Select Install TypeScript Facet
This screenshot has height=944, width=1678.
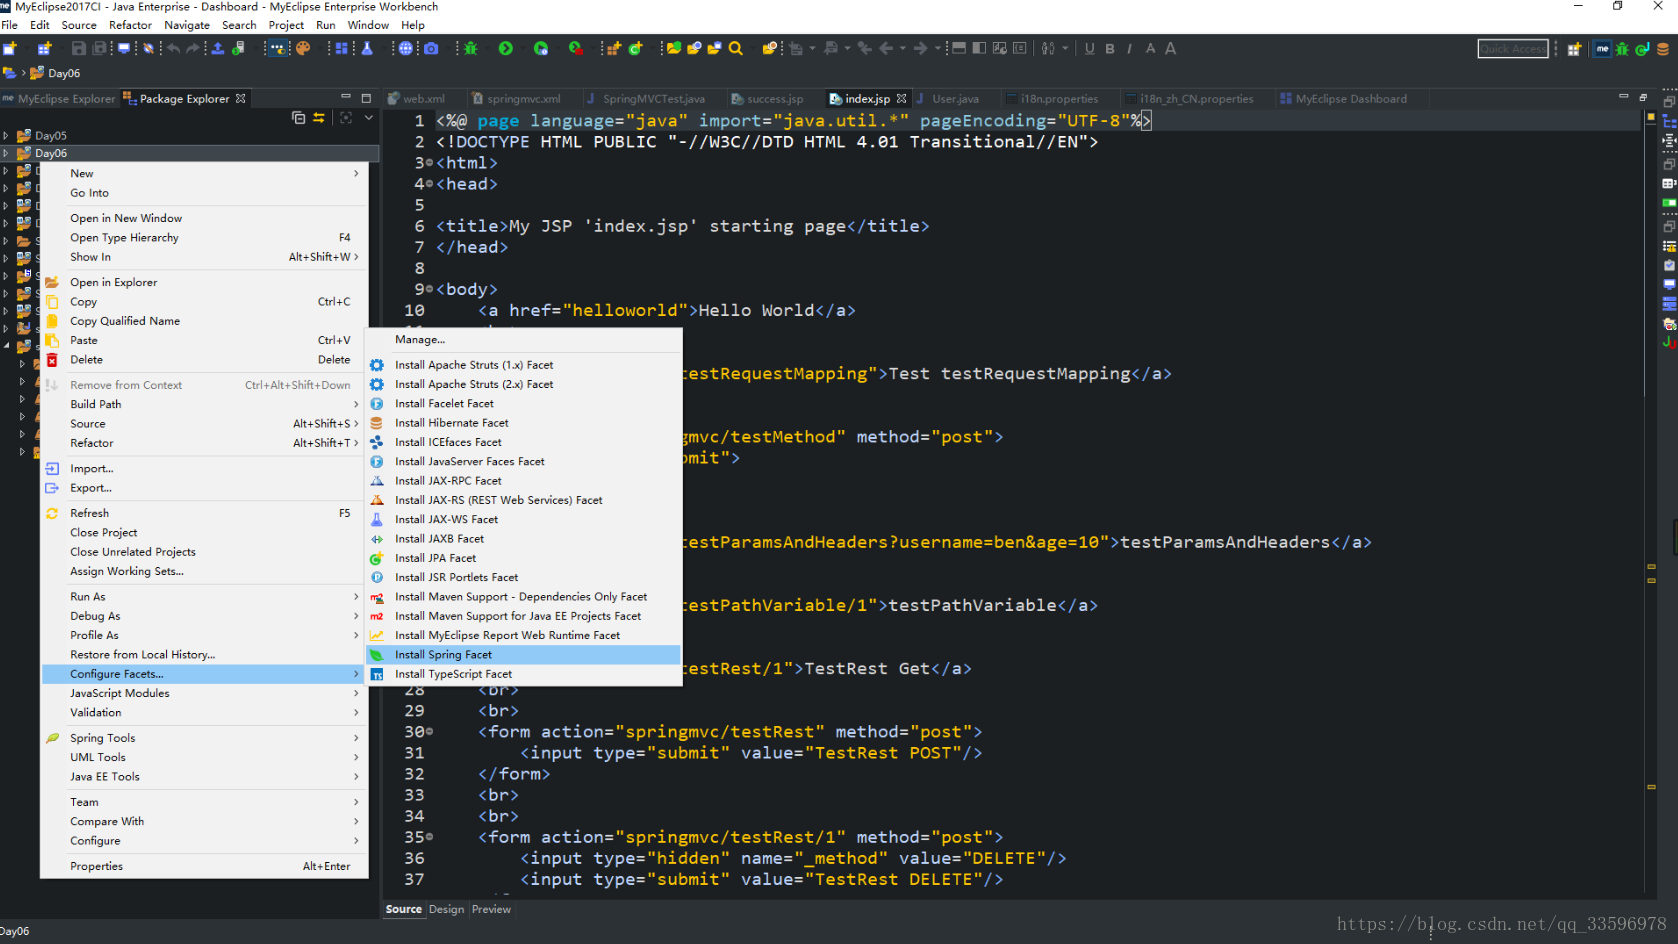[x=524, y=674]
